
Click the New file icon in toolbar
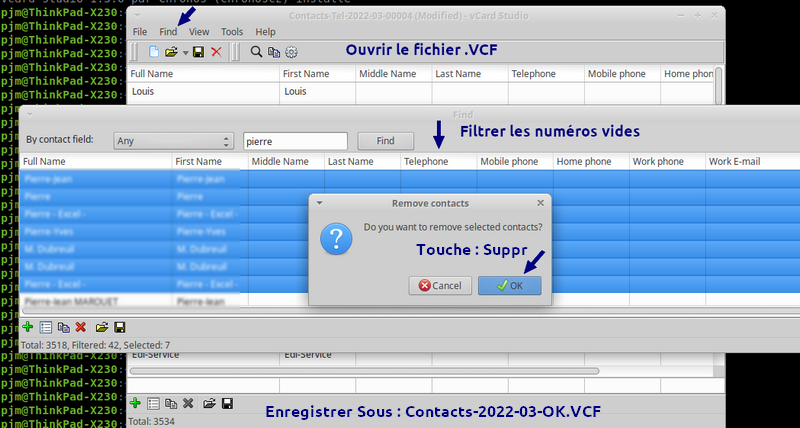click(x=154, y=52)
